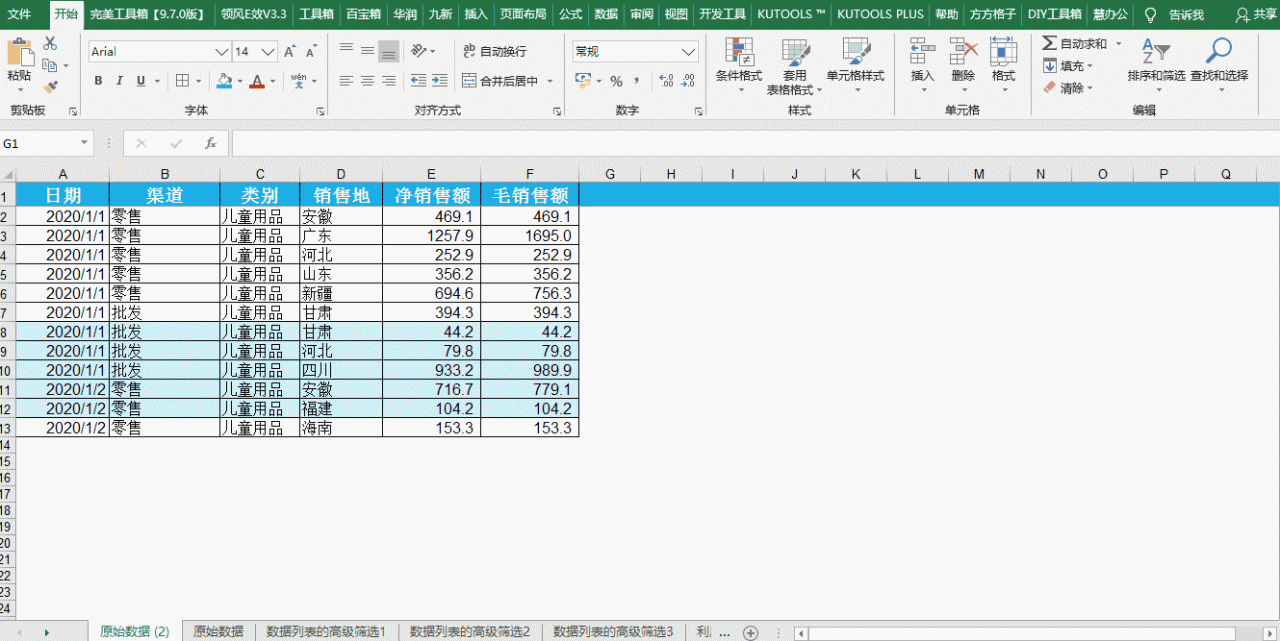
Task: Switch to 原始数据 sheet tab
Action: [x=218, y=632]
